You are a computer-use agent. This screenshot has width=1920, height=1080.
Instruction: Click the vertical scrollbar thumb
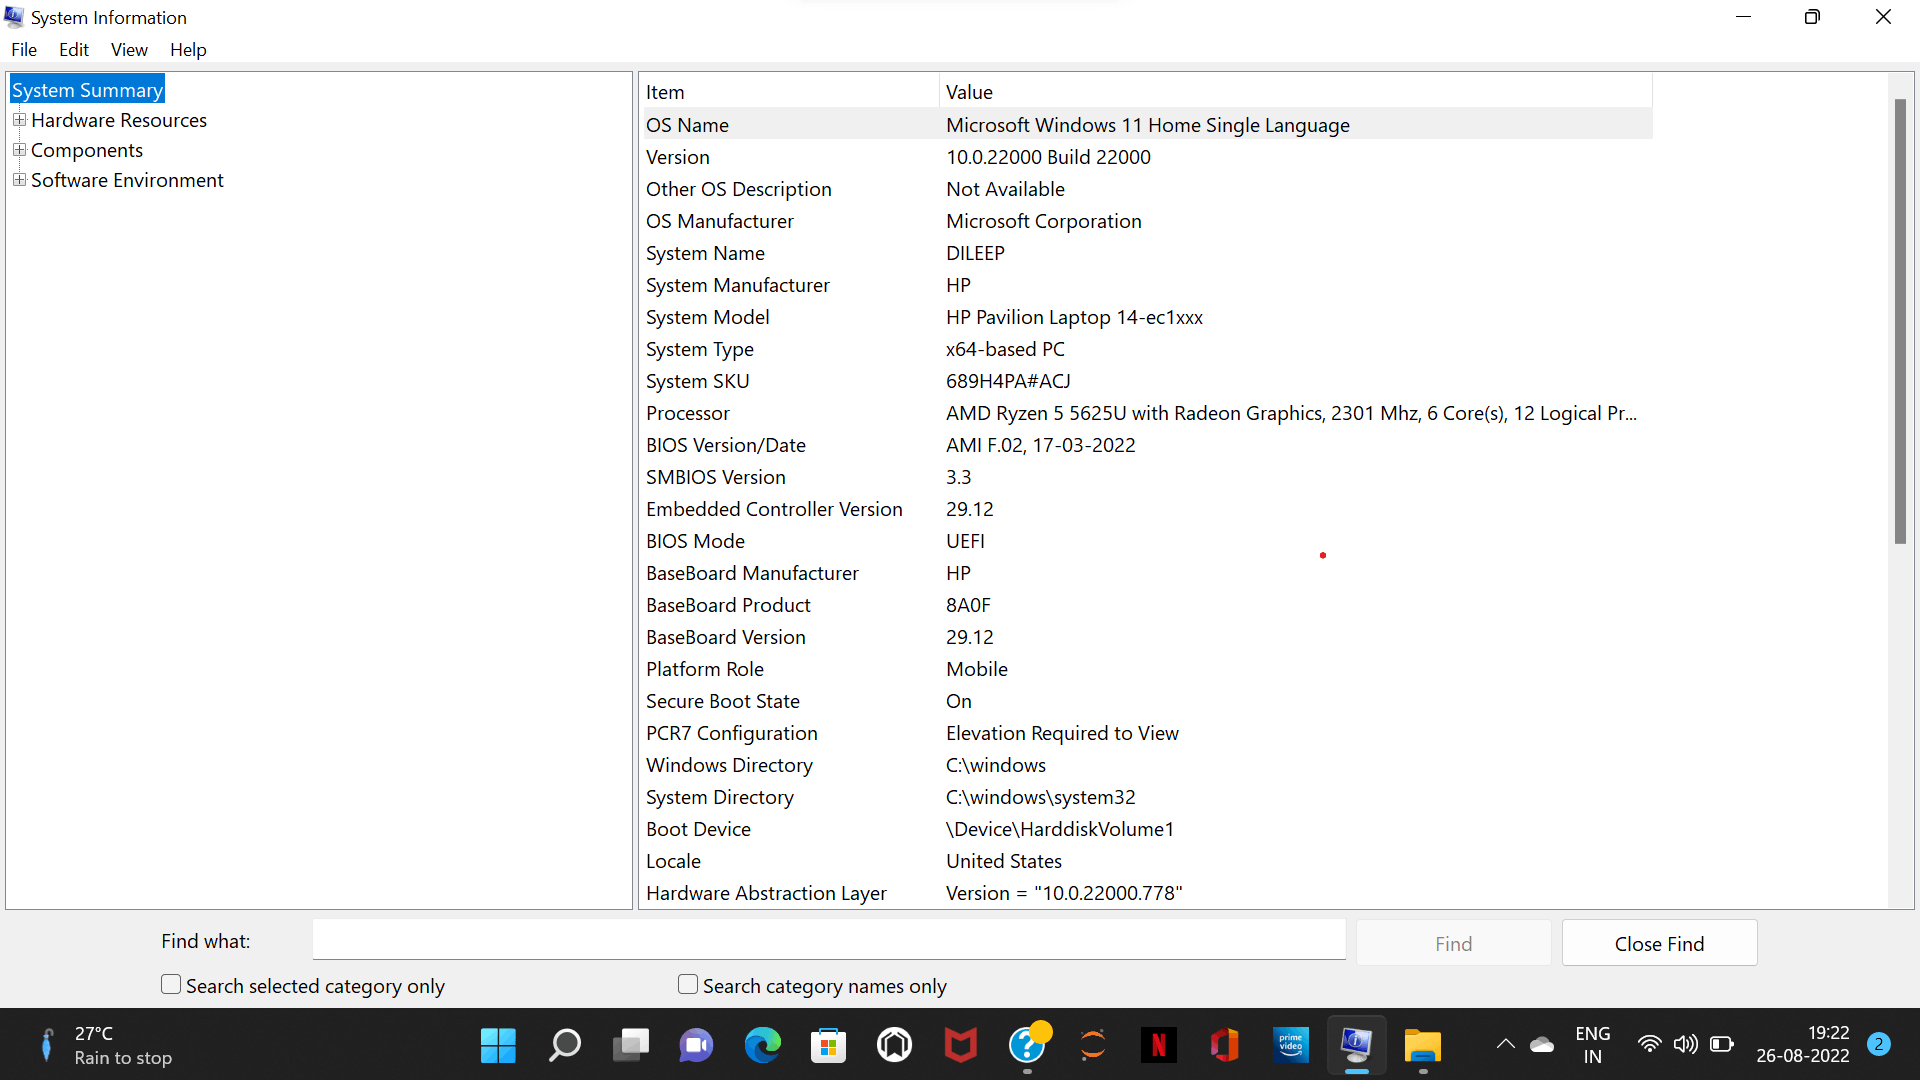[1900, 321]
